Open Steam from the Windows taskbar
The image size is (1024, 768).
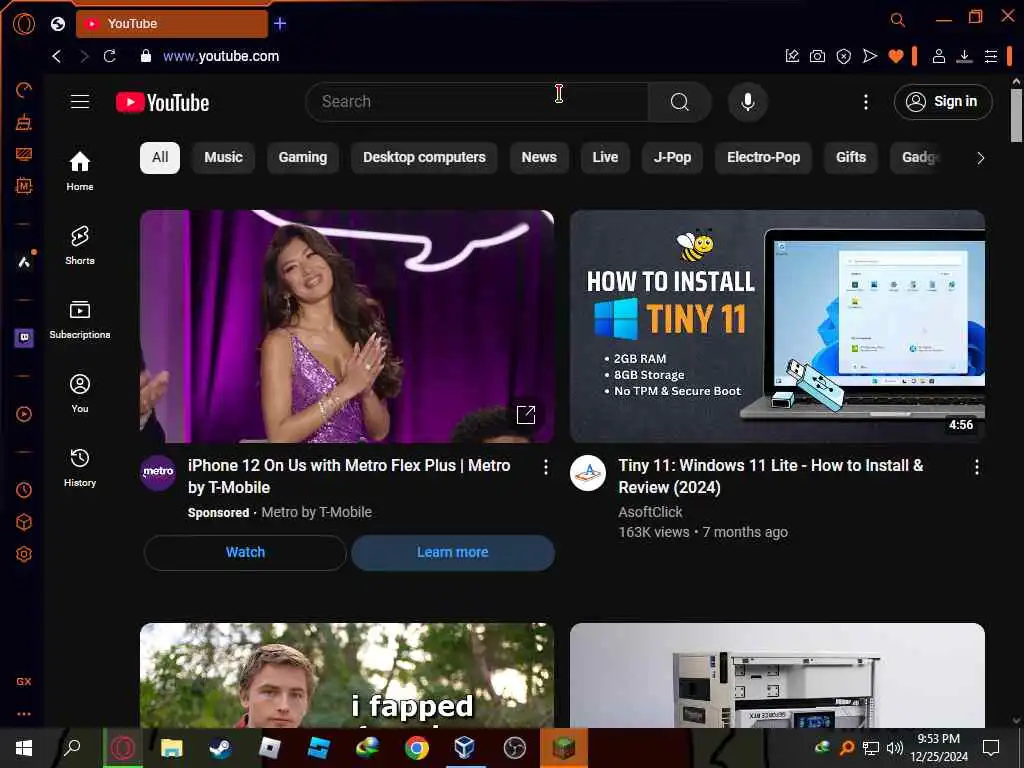click(x=220, y=748)
